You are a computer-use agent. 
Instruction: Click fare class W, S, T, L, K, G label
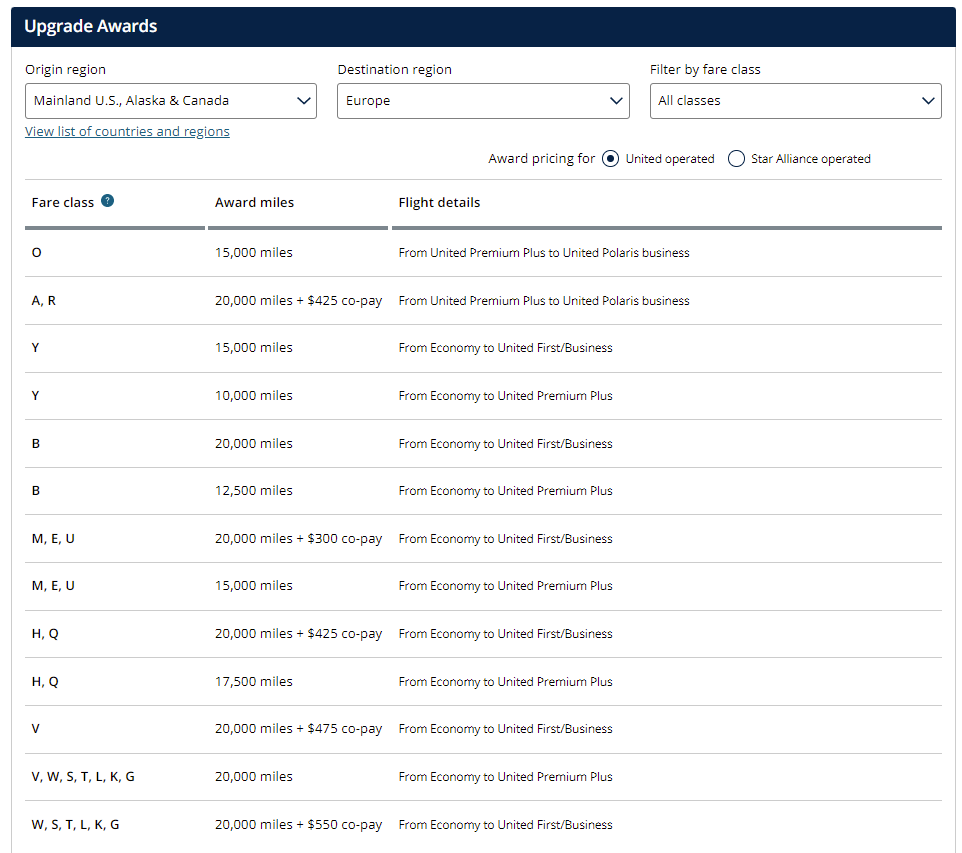[x=75, y=824]
